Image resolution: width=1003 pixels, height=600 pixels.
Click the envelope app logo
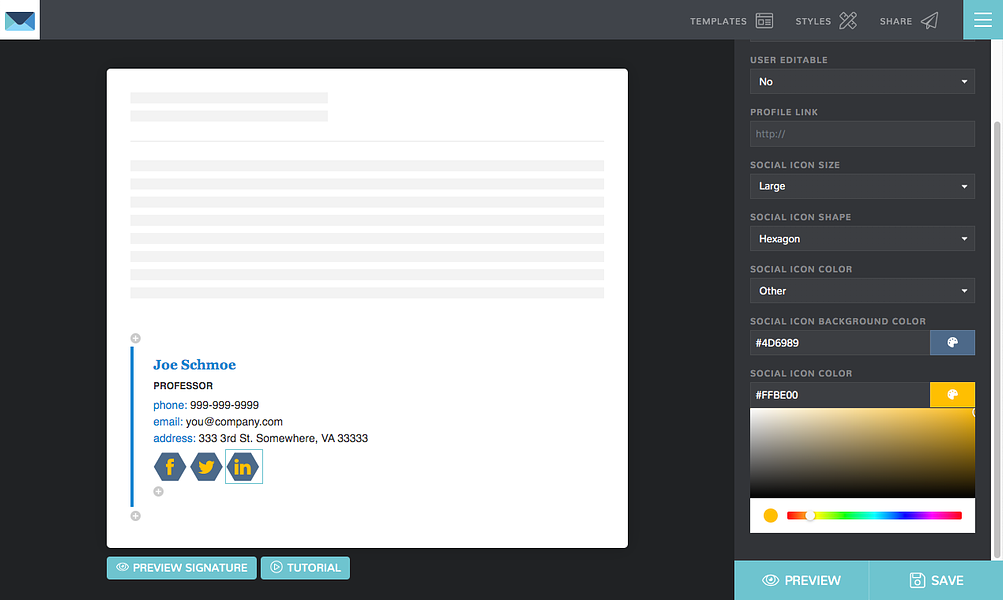coord(20,20)
